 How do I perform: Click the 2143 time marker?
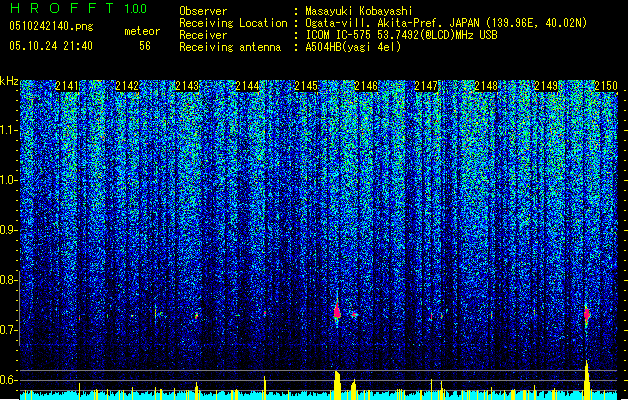click(x=187, y=86)
